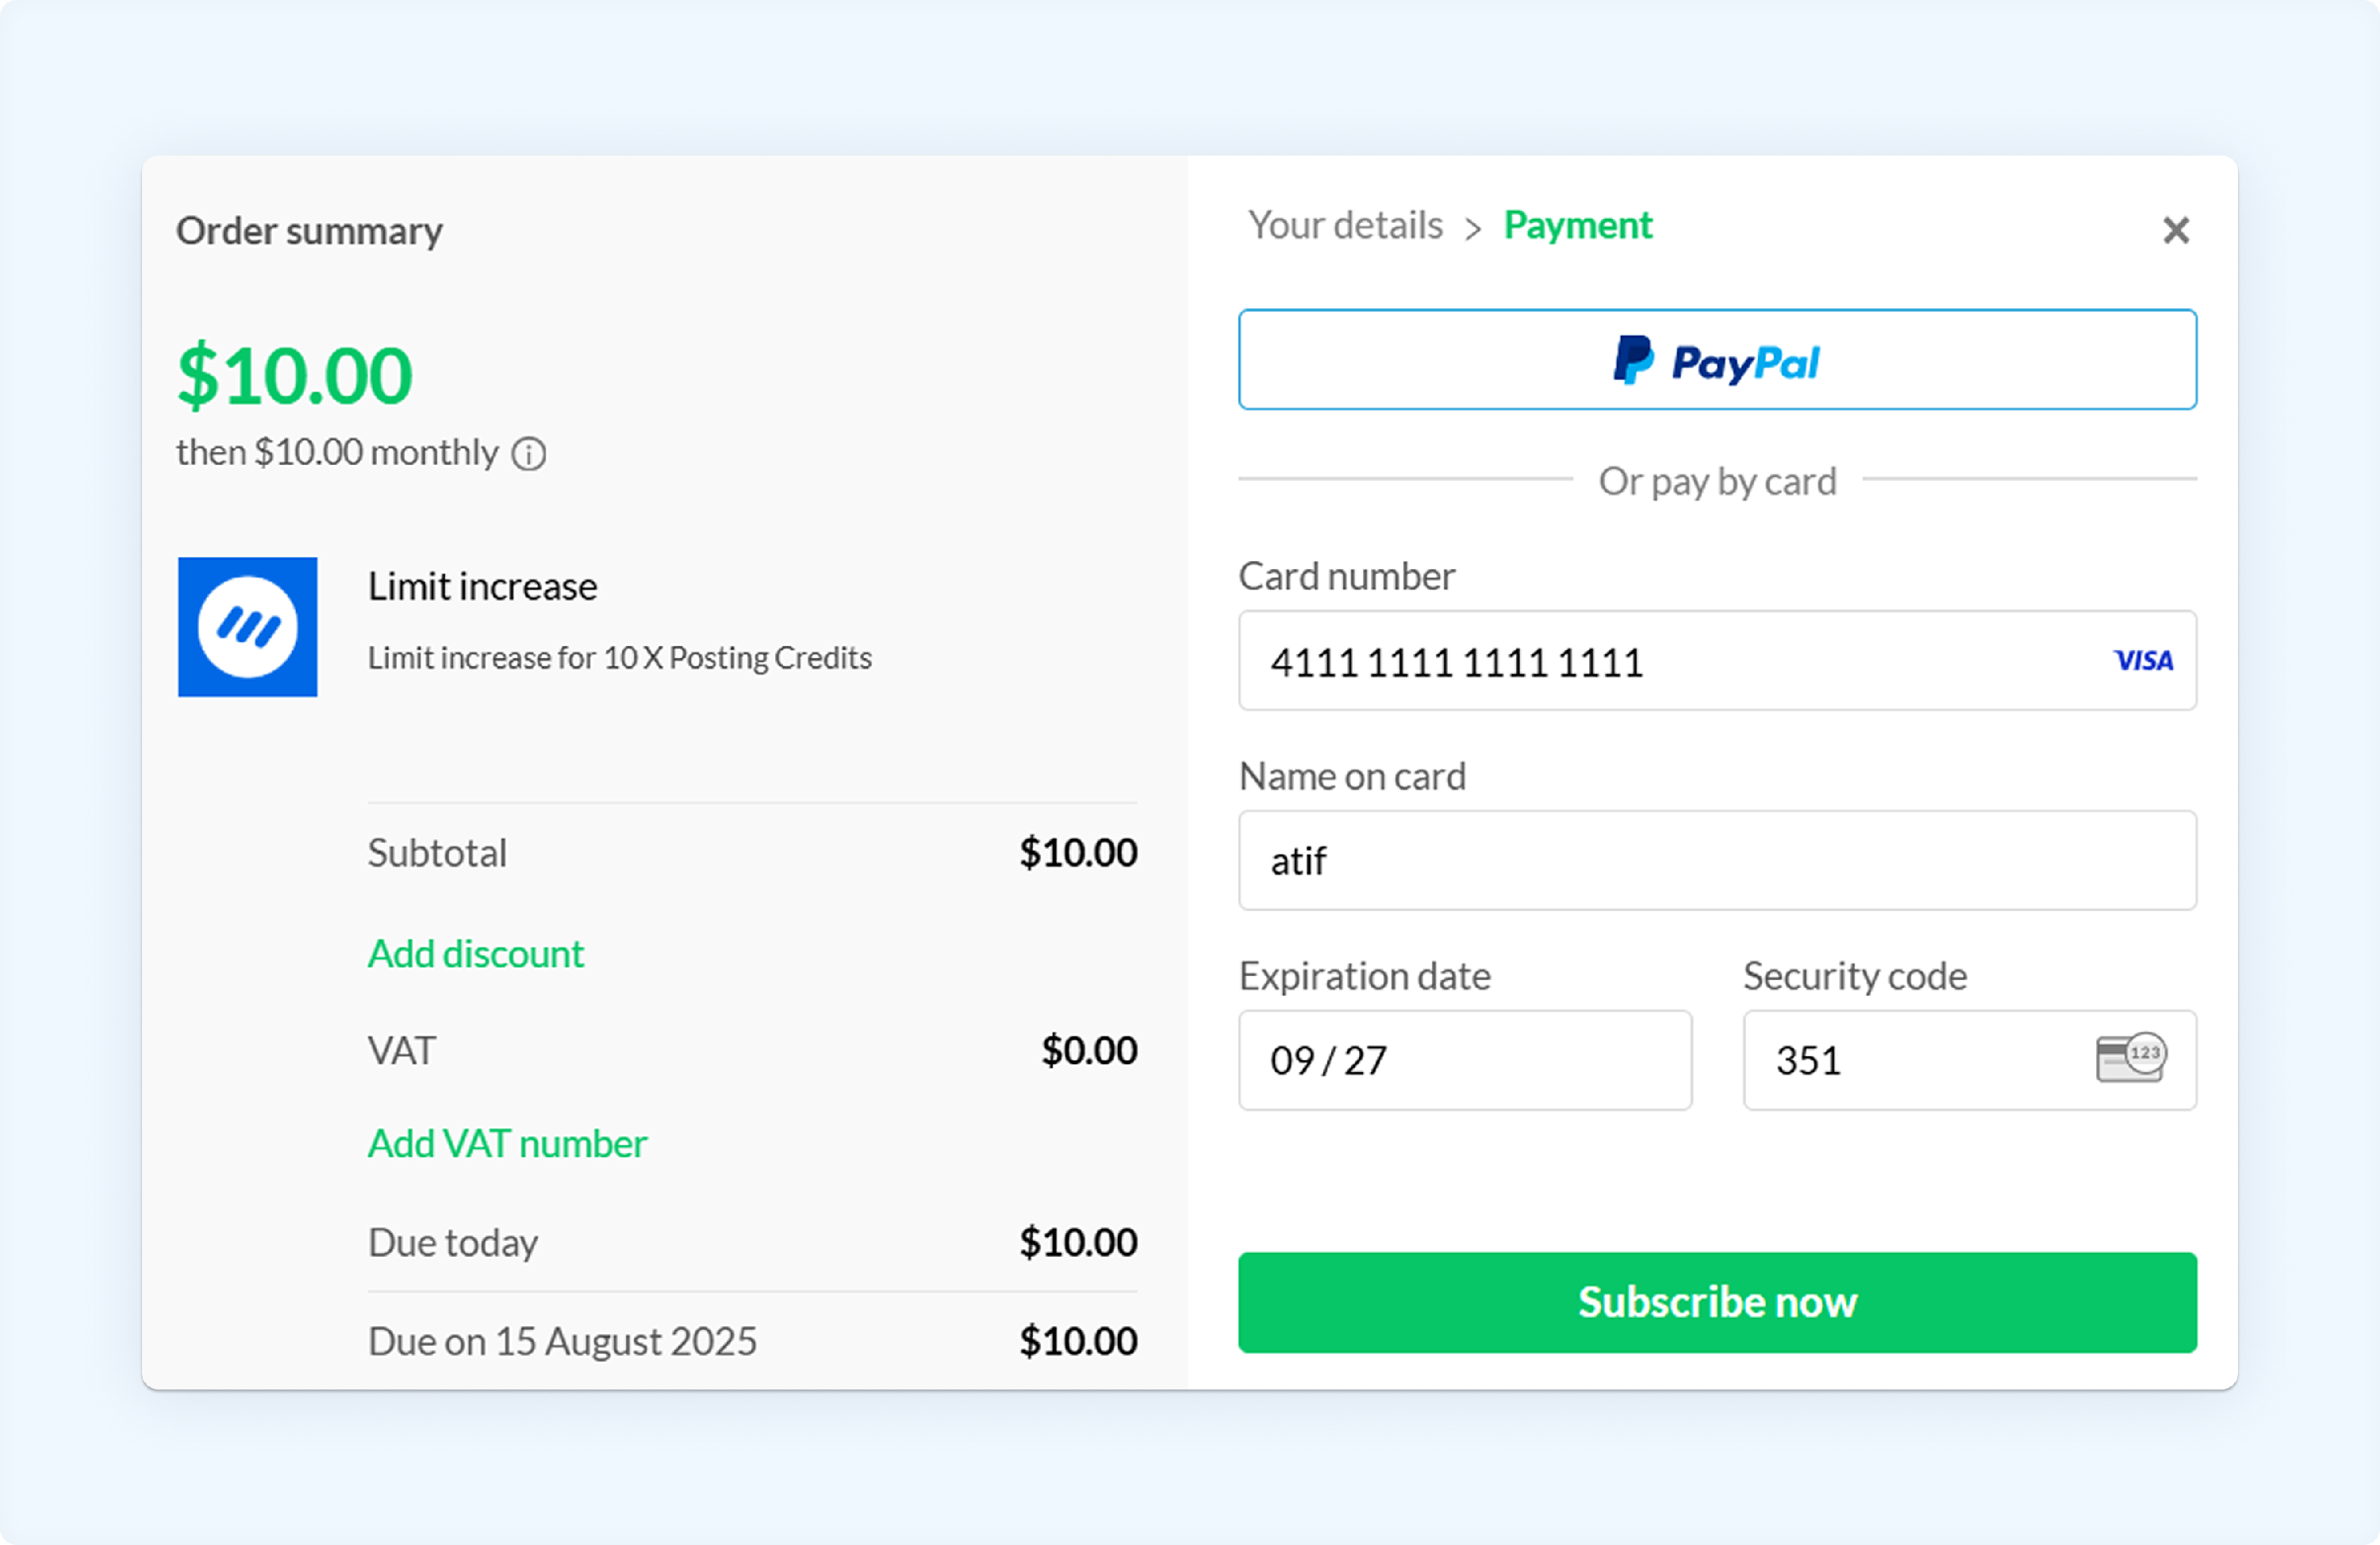Click the Due today amount
This screenshot has height=1545, width=2380.
point(1078,1242)
